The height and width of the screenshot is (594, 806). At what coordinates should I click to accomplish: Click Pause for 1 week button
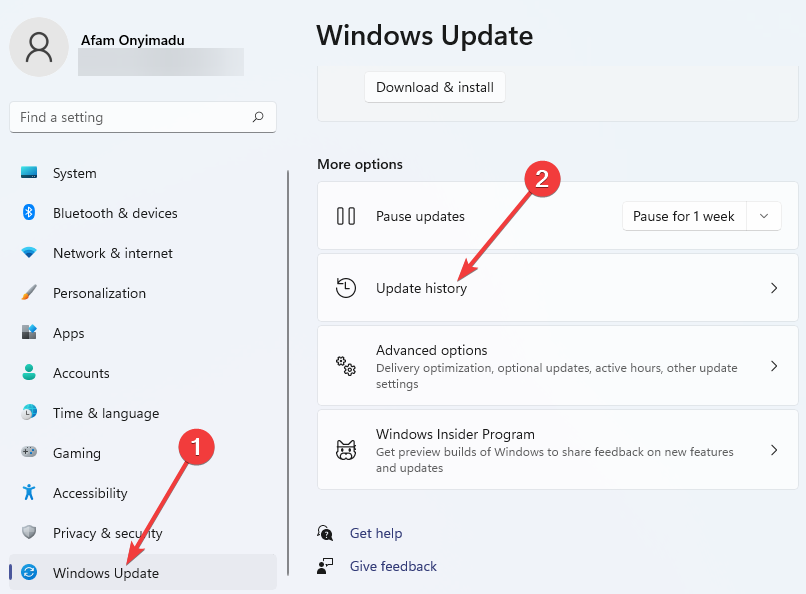(684, 216)
